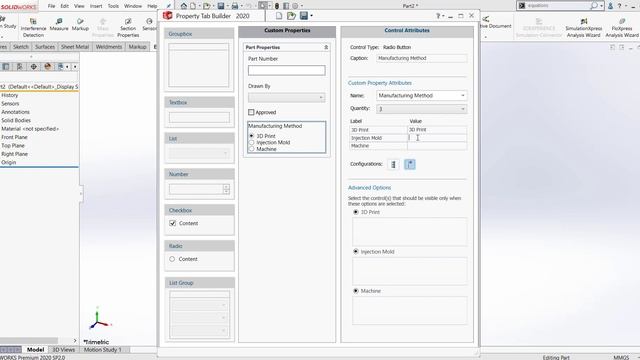Click the Rebuild traffic light icon
Image resolution: width=640 pixels, height=360 pixels.
pyautogui.click(x=277, y=6)
